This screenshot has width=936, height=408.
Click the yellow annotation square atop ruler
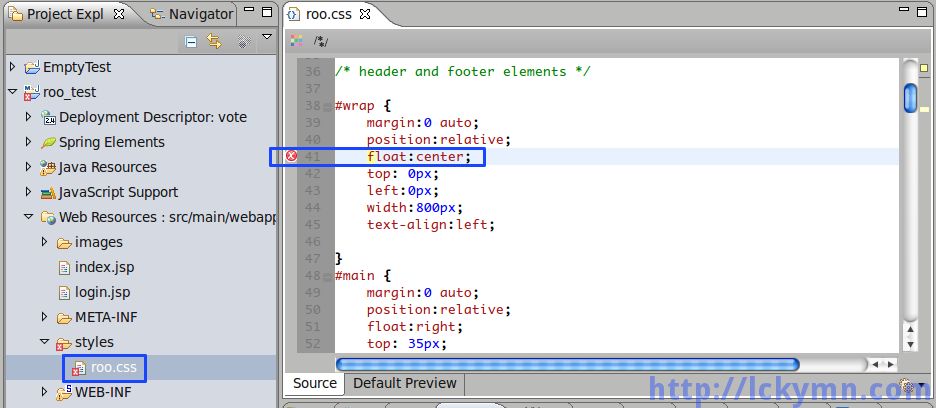click(x=924, y=68)
